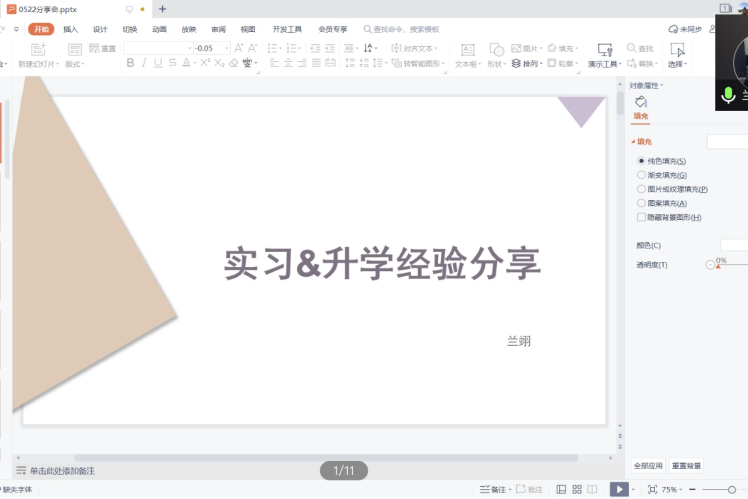The height and width of the screenshot is (499, 748).
Task: Switch to the 动画 ribbon tab
Action: click(159, 29)
